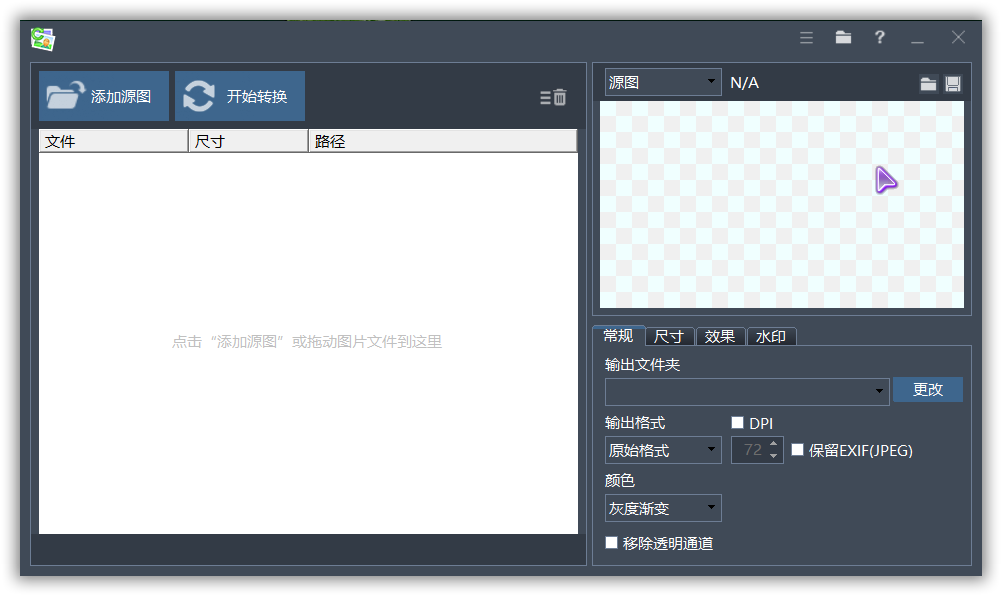This screenshot has height=596, width=1002.
Task: Open the hamburger menu in title bar
Action: [806, 37]
